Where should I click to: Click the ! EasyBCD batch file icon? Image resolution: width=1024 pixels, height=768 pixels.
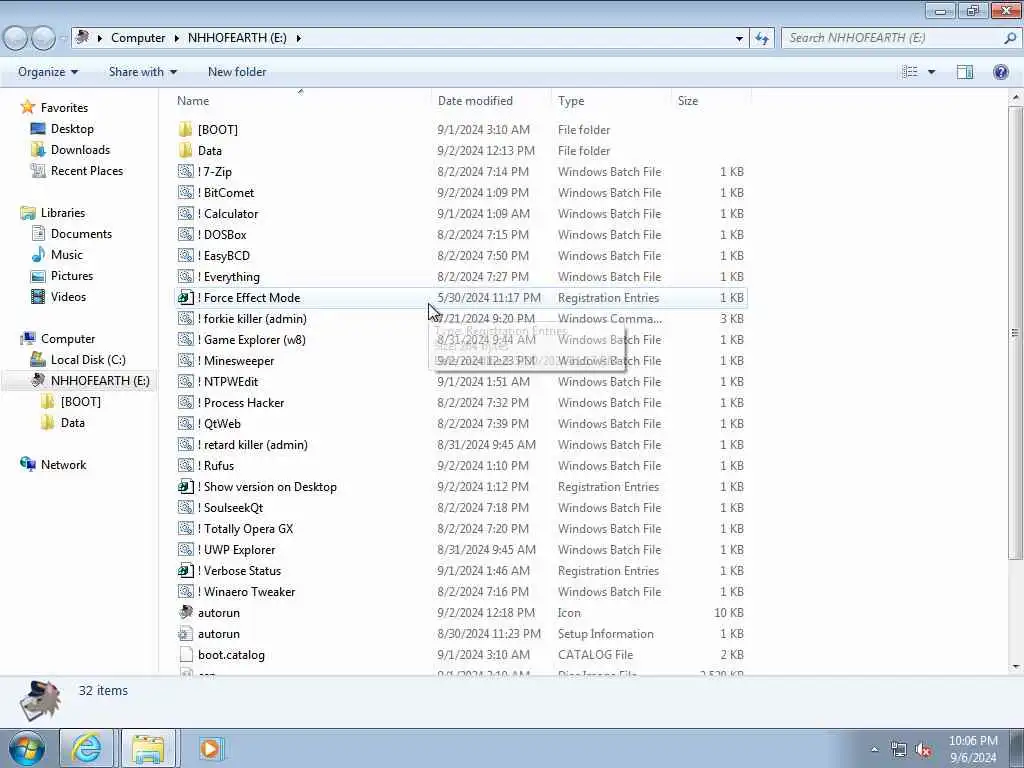[185, 255]
